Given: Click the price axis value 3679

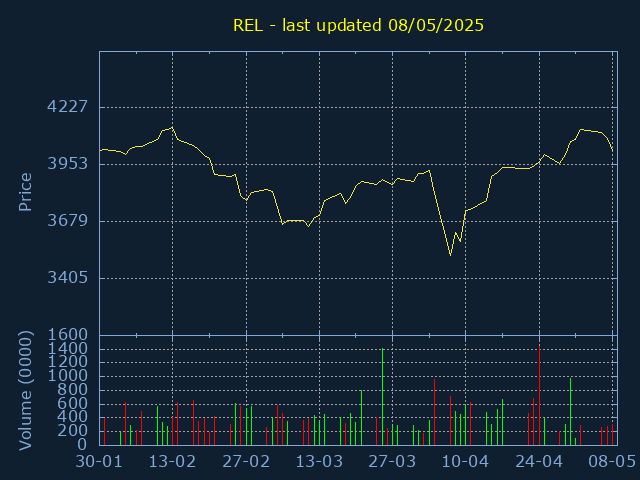Looking at the screenshot, I should point(68,221).
